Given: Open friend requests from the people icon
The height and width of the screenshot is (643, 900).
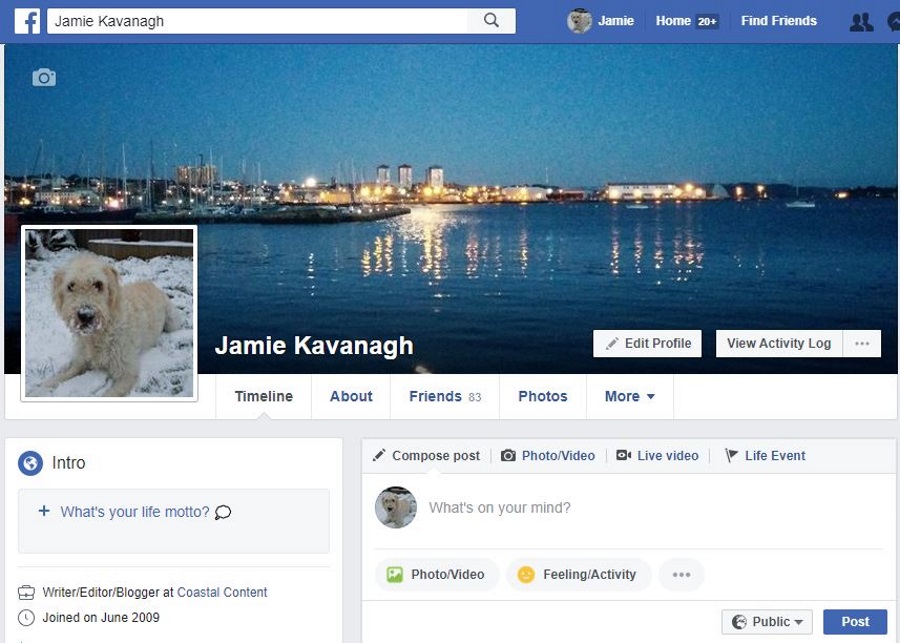Looking at the screenshot, I should click(x=861, y=20).
